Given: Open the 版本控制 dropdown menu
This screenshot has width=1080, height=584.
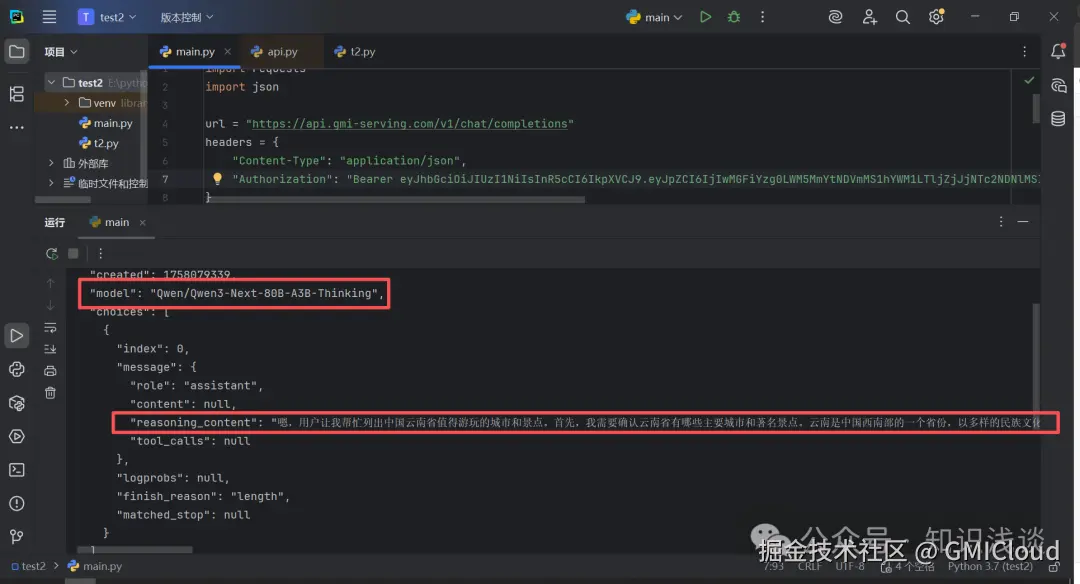Looking at the screenshot, I should [x=187, y=17].
